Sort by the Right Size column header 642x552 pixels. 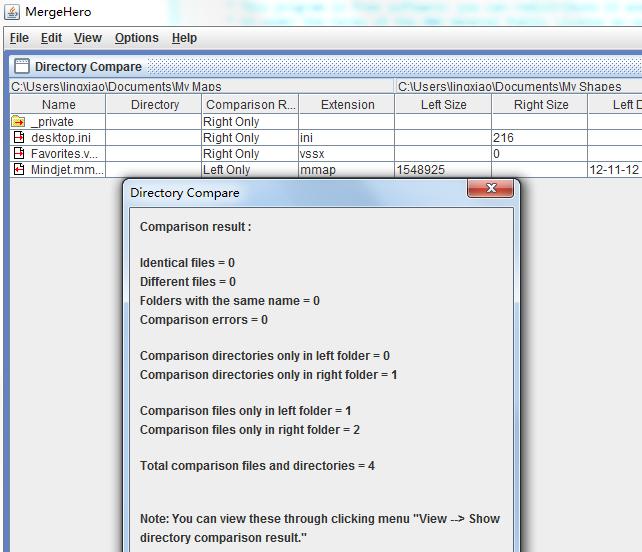[x=540, y=105]
